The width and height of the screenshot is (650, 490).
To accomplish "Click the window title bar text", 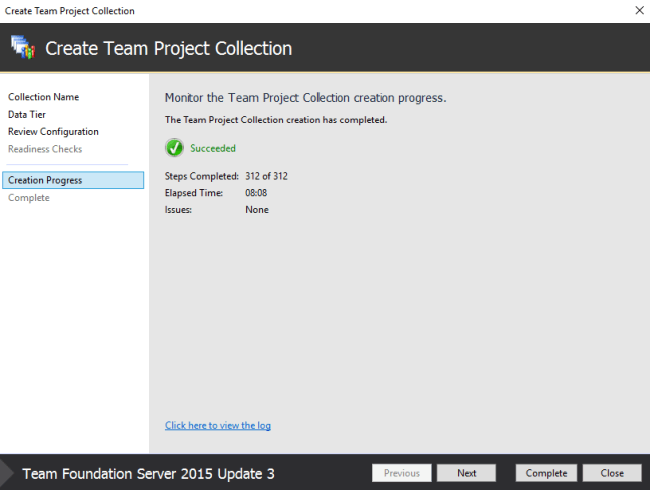I will pos(70,11).
